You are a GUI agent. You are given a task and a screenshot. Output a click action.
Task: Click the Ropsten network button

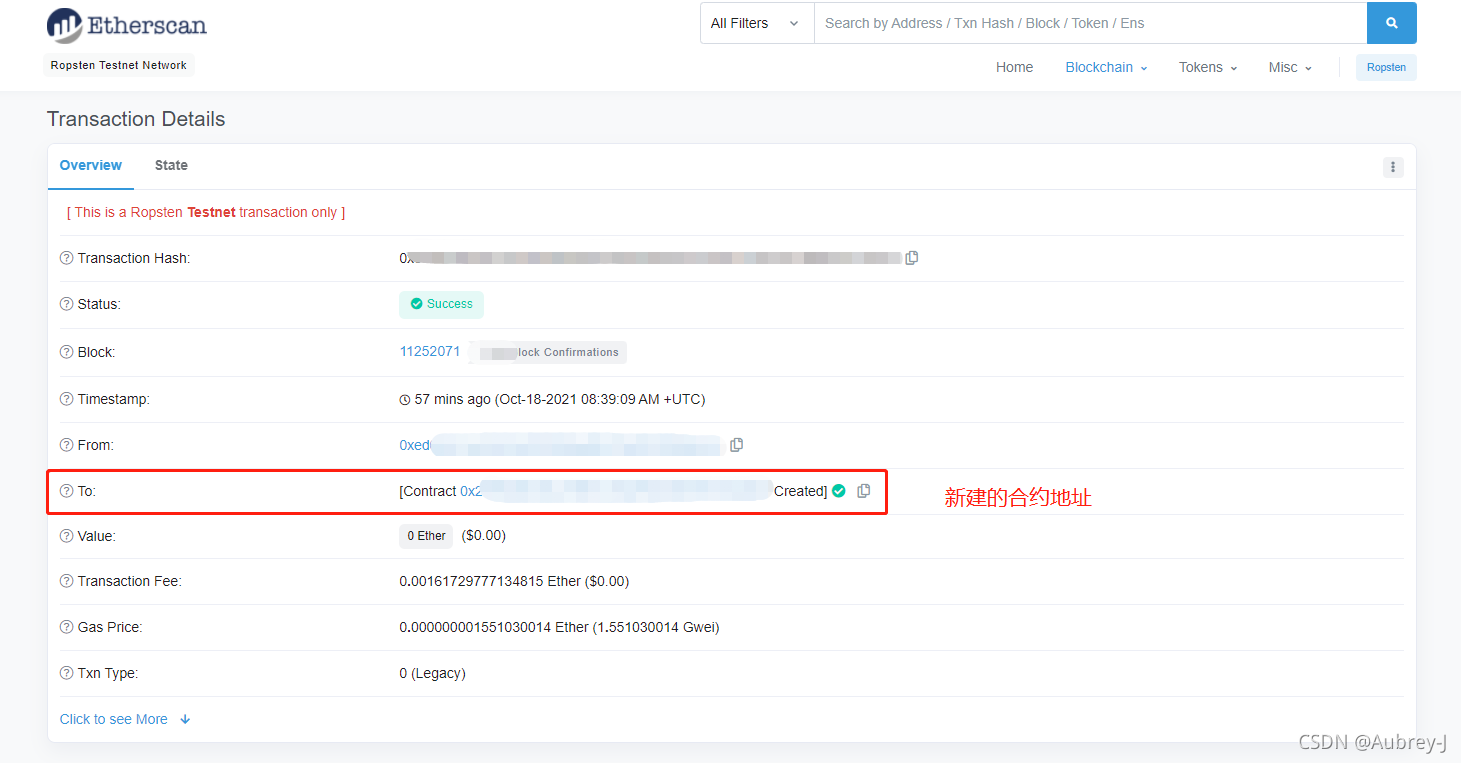[1386, 67]
